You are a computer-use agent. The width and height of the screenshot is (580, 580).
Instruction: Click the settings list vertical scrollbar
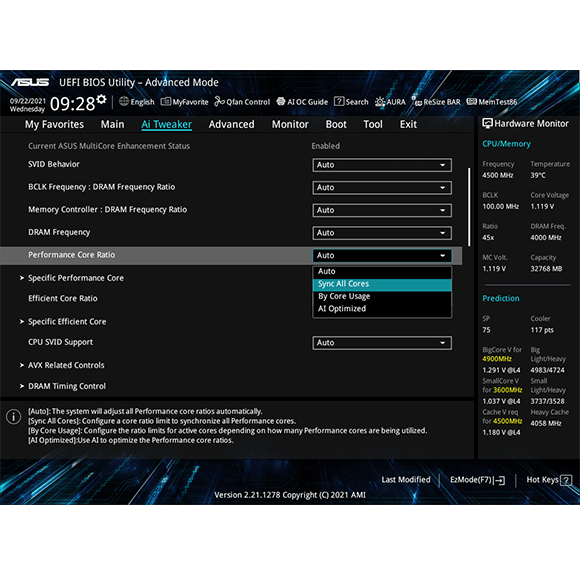click(x=469, y=207)
